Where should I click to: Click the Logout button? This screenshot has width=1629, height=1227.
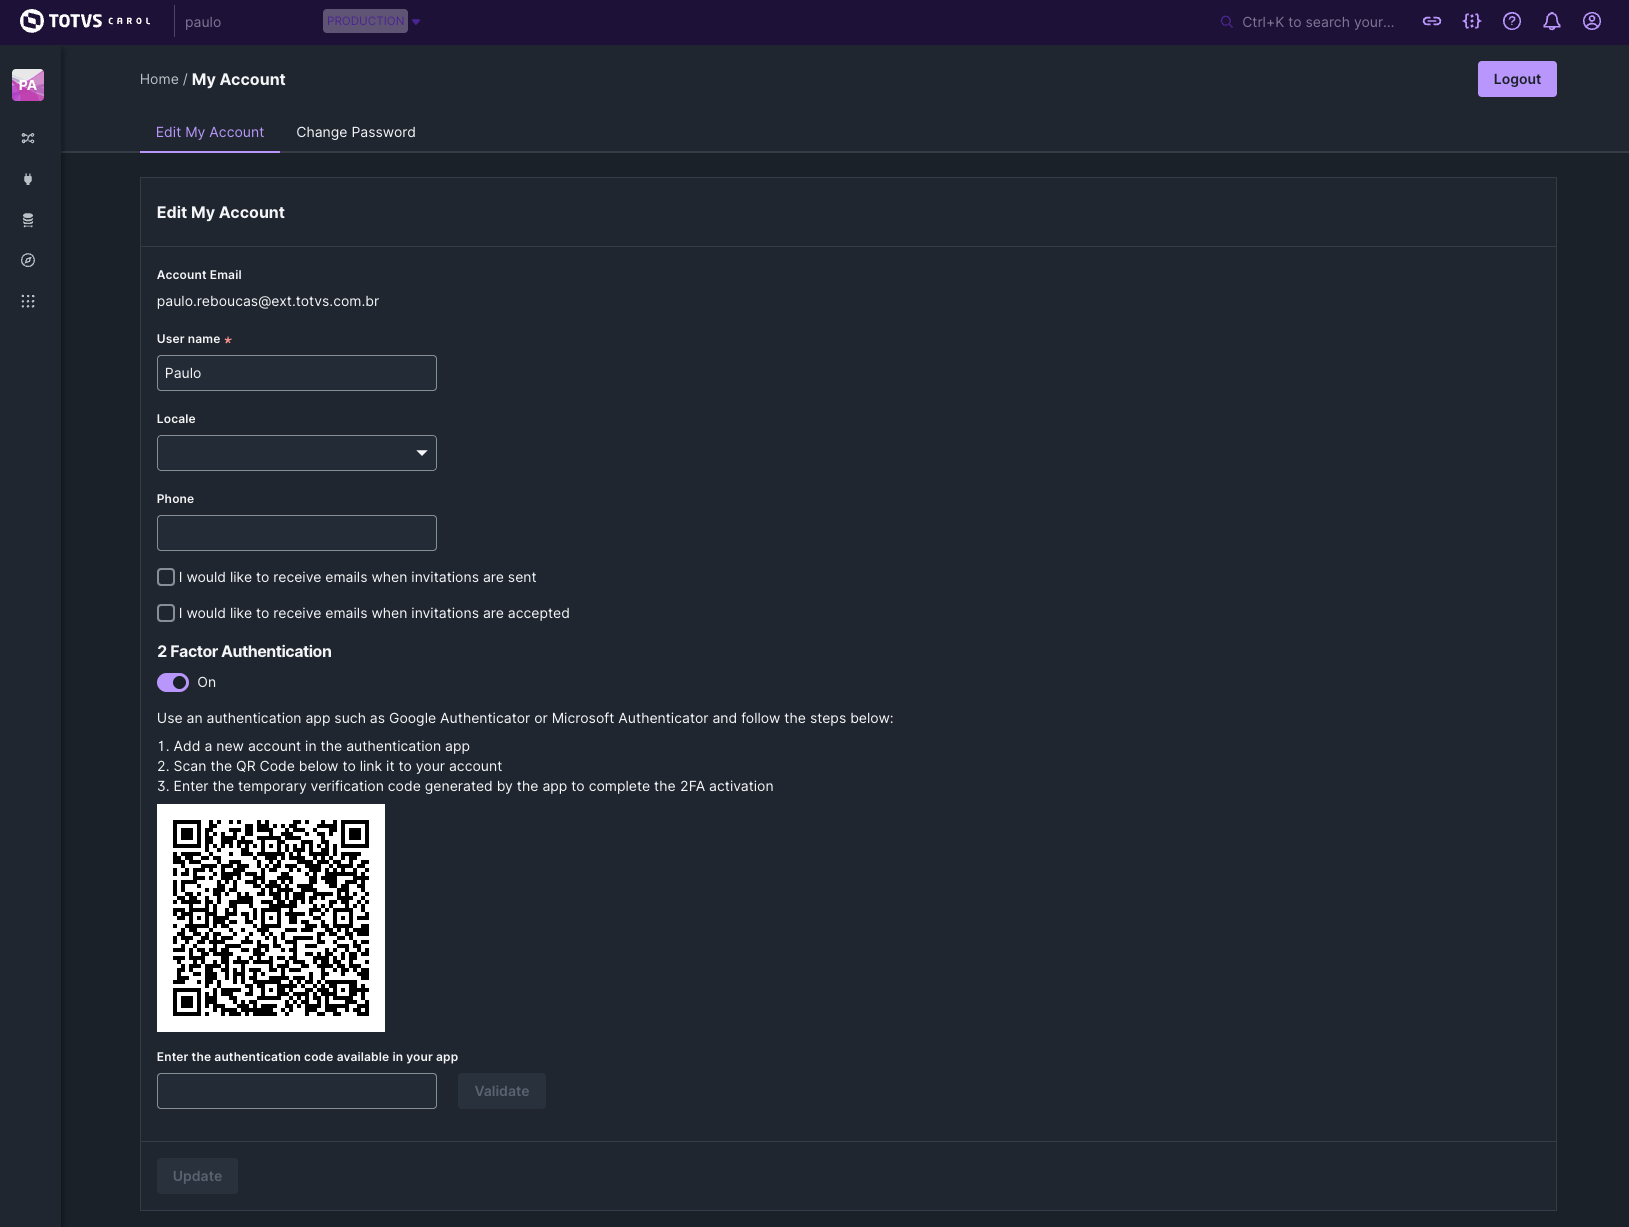(x=1517, y=79)
